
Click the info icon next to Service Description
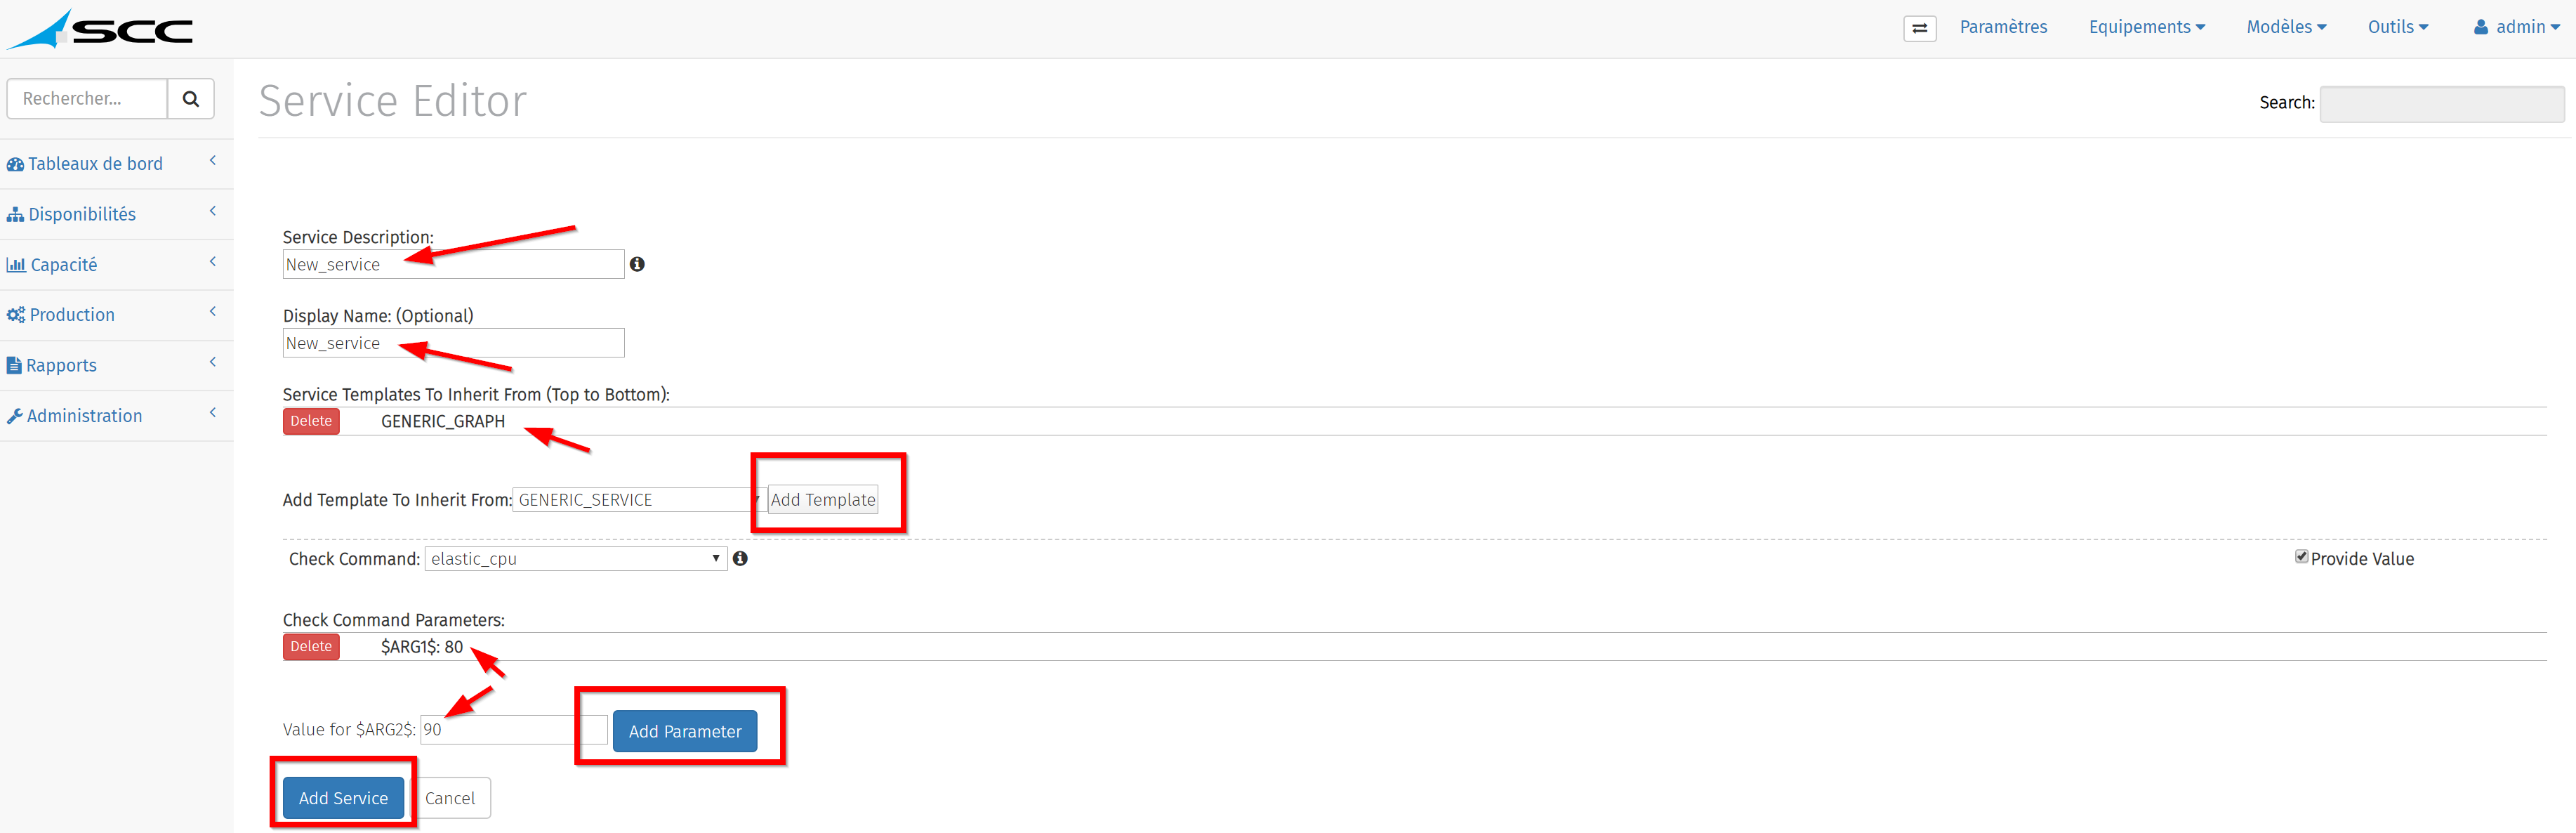tap(637, 264)
